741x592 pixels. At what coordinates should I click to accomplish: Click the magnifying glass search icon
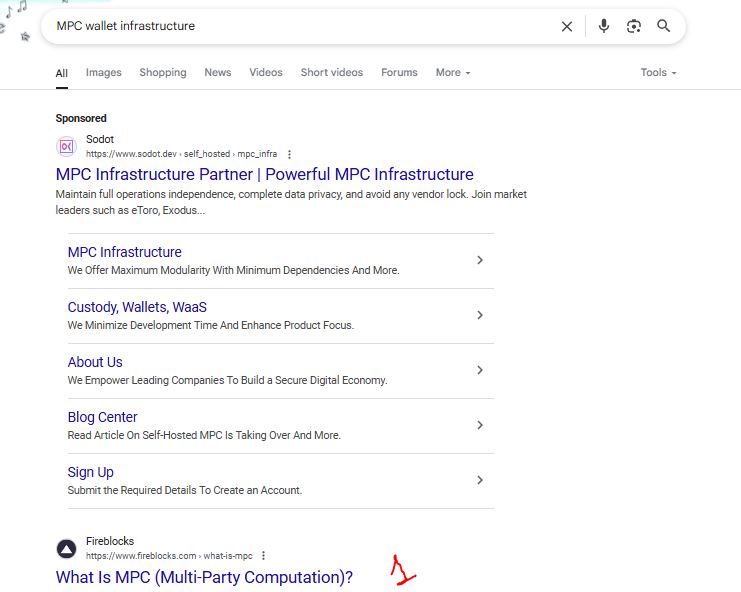pos(663,26)
